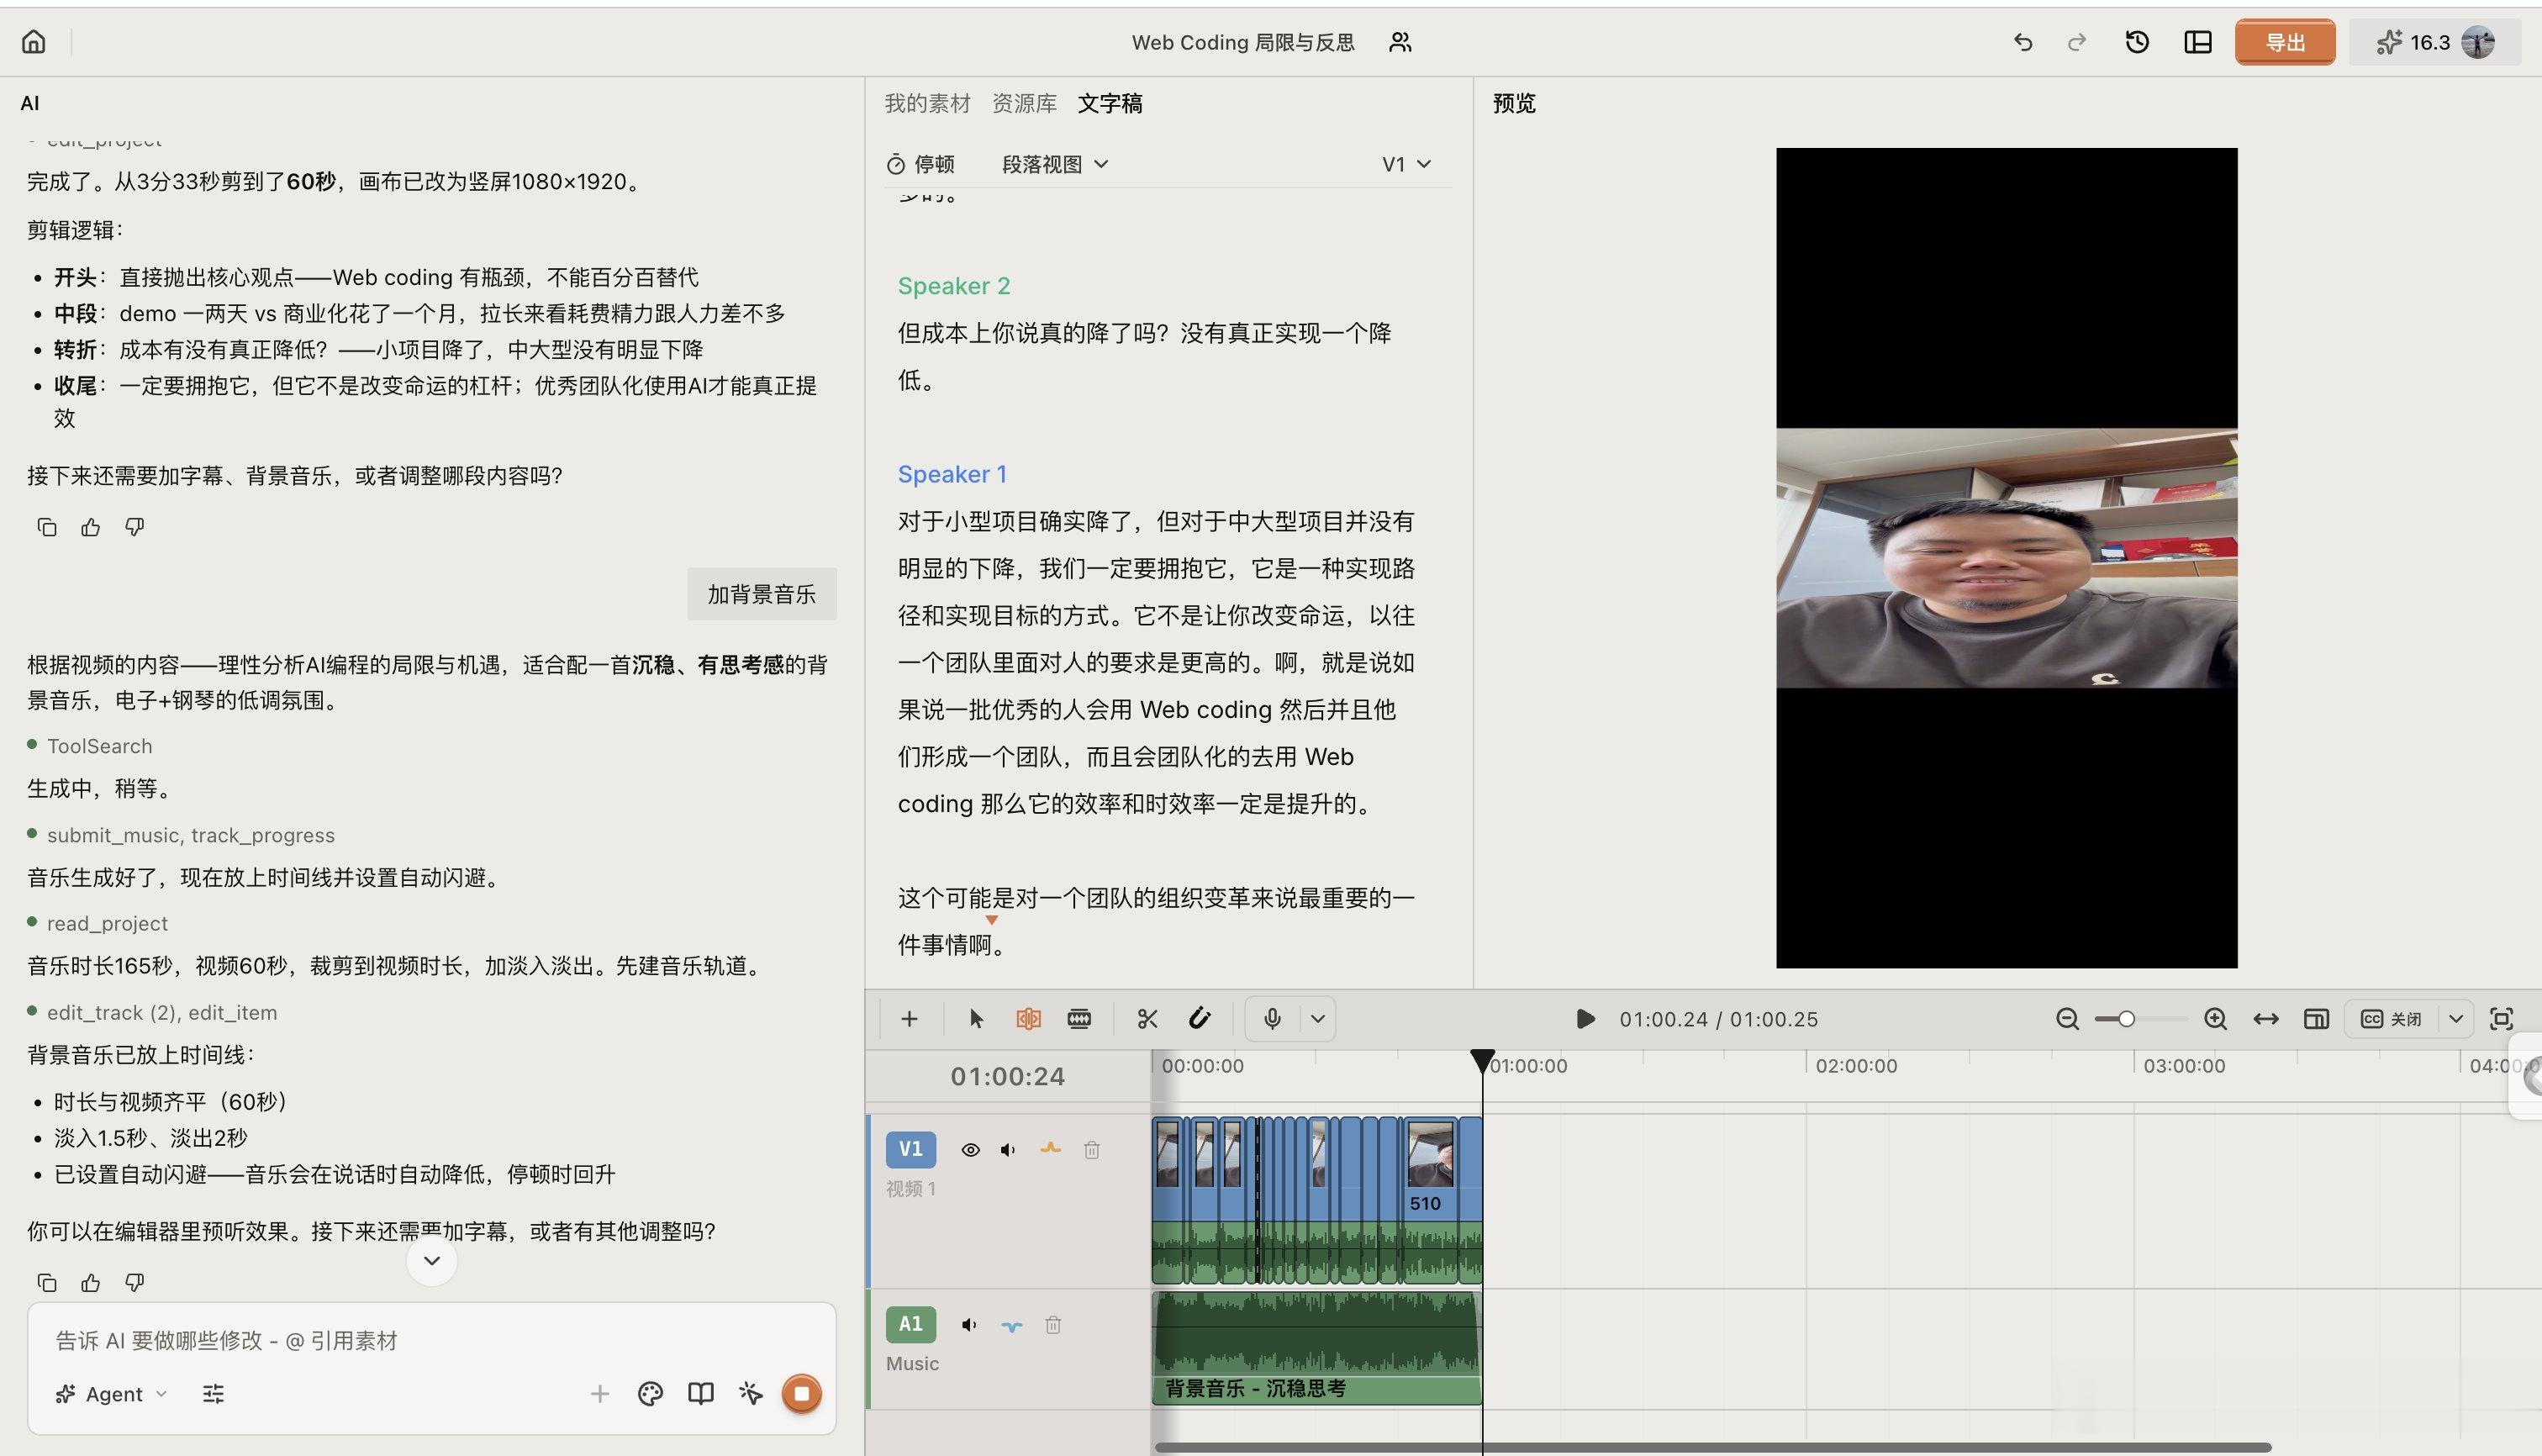Select video clip labeled 510
This screenshot has height=1456, width=2542.
[x=1429, y=1200]
